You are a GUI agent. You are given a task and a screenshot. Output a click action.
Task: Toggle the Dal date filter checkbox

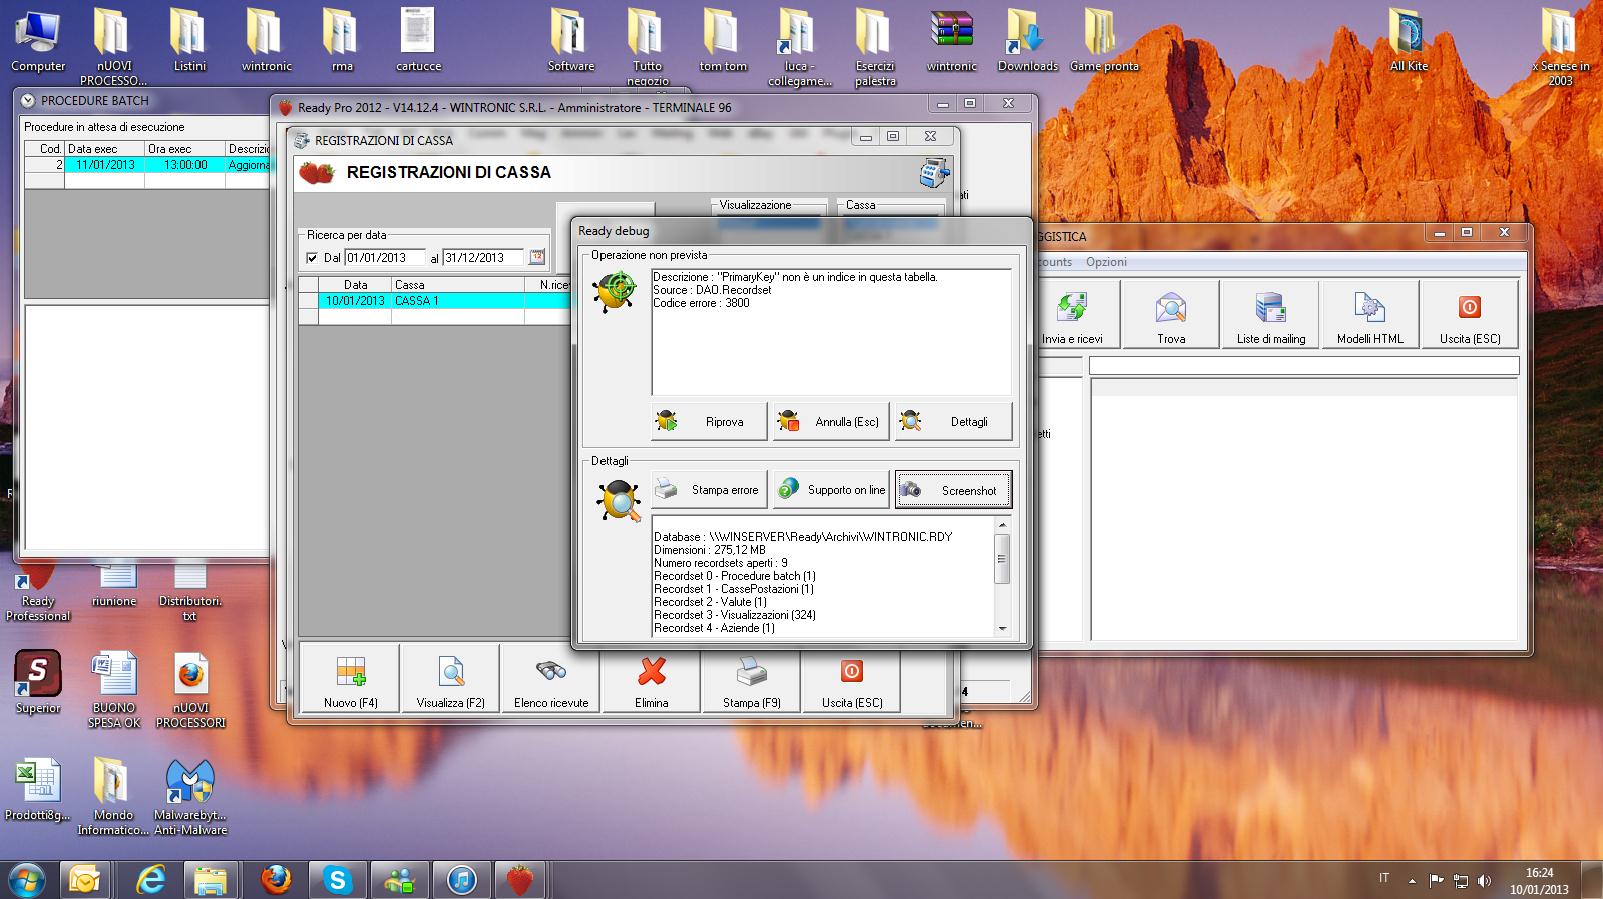312,258
